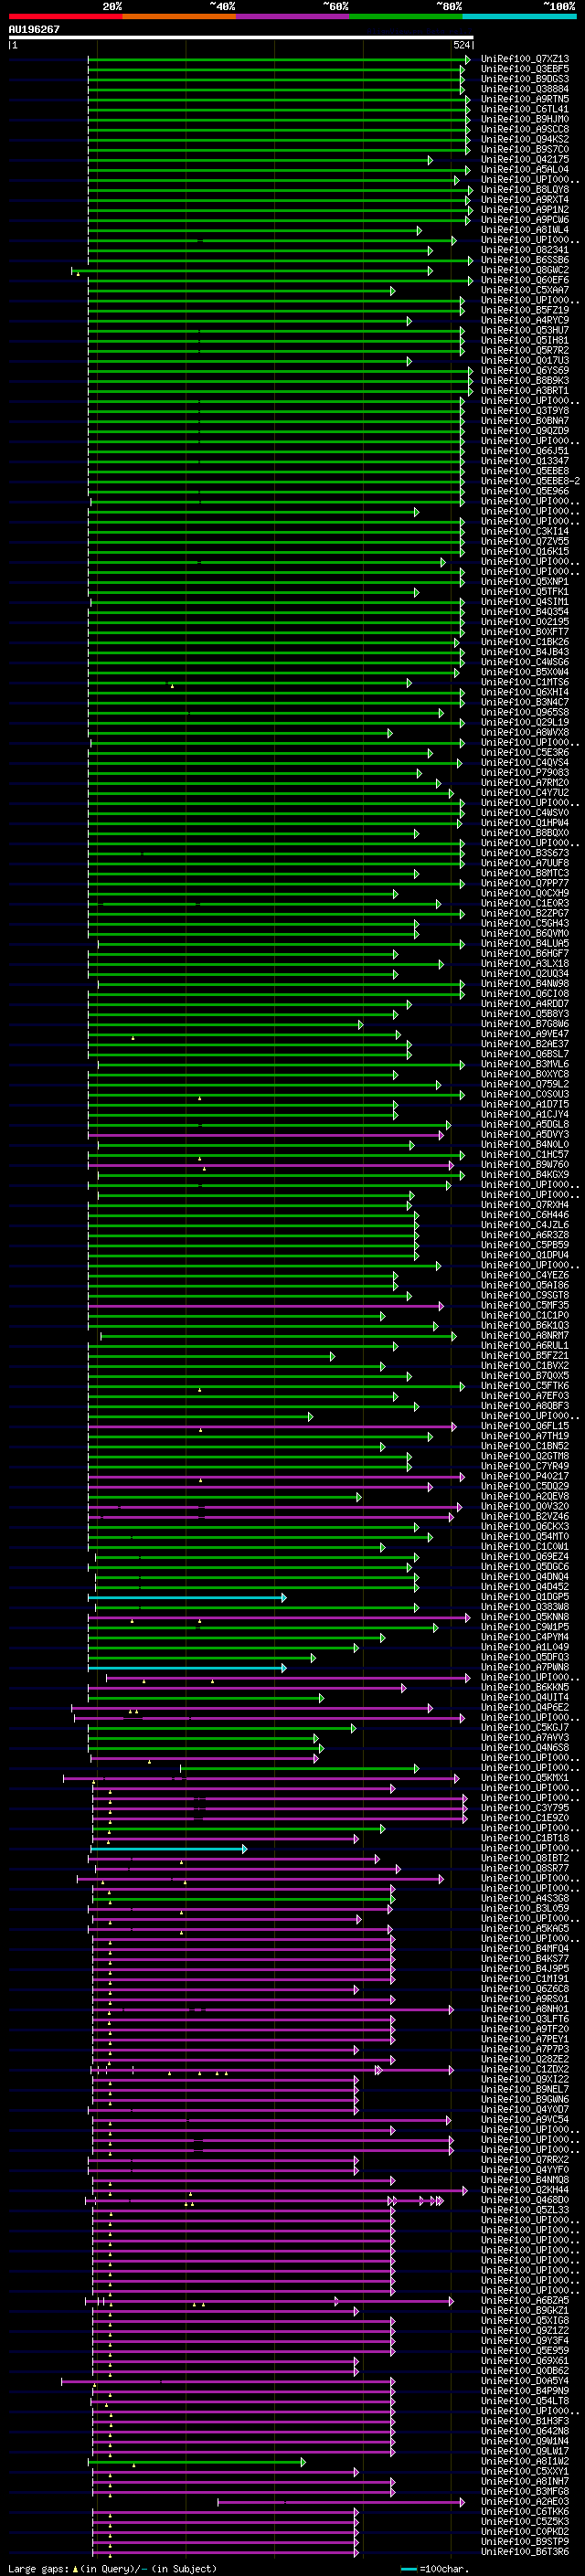Select UniRef100_B8LQY8 label
585x2576 pixels.
pos(525,189)
